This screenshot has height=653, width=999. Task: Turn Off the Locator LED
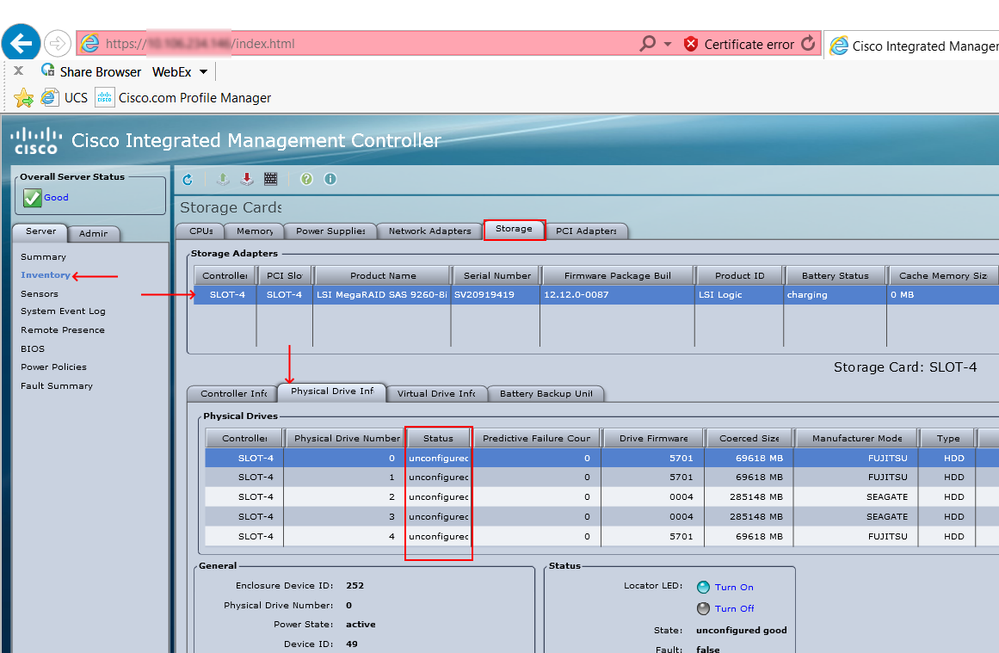click(x=734, y=608)
